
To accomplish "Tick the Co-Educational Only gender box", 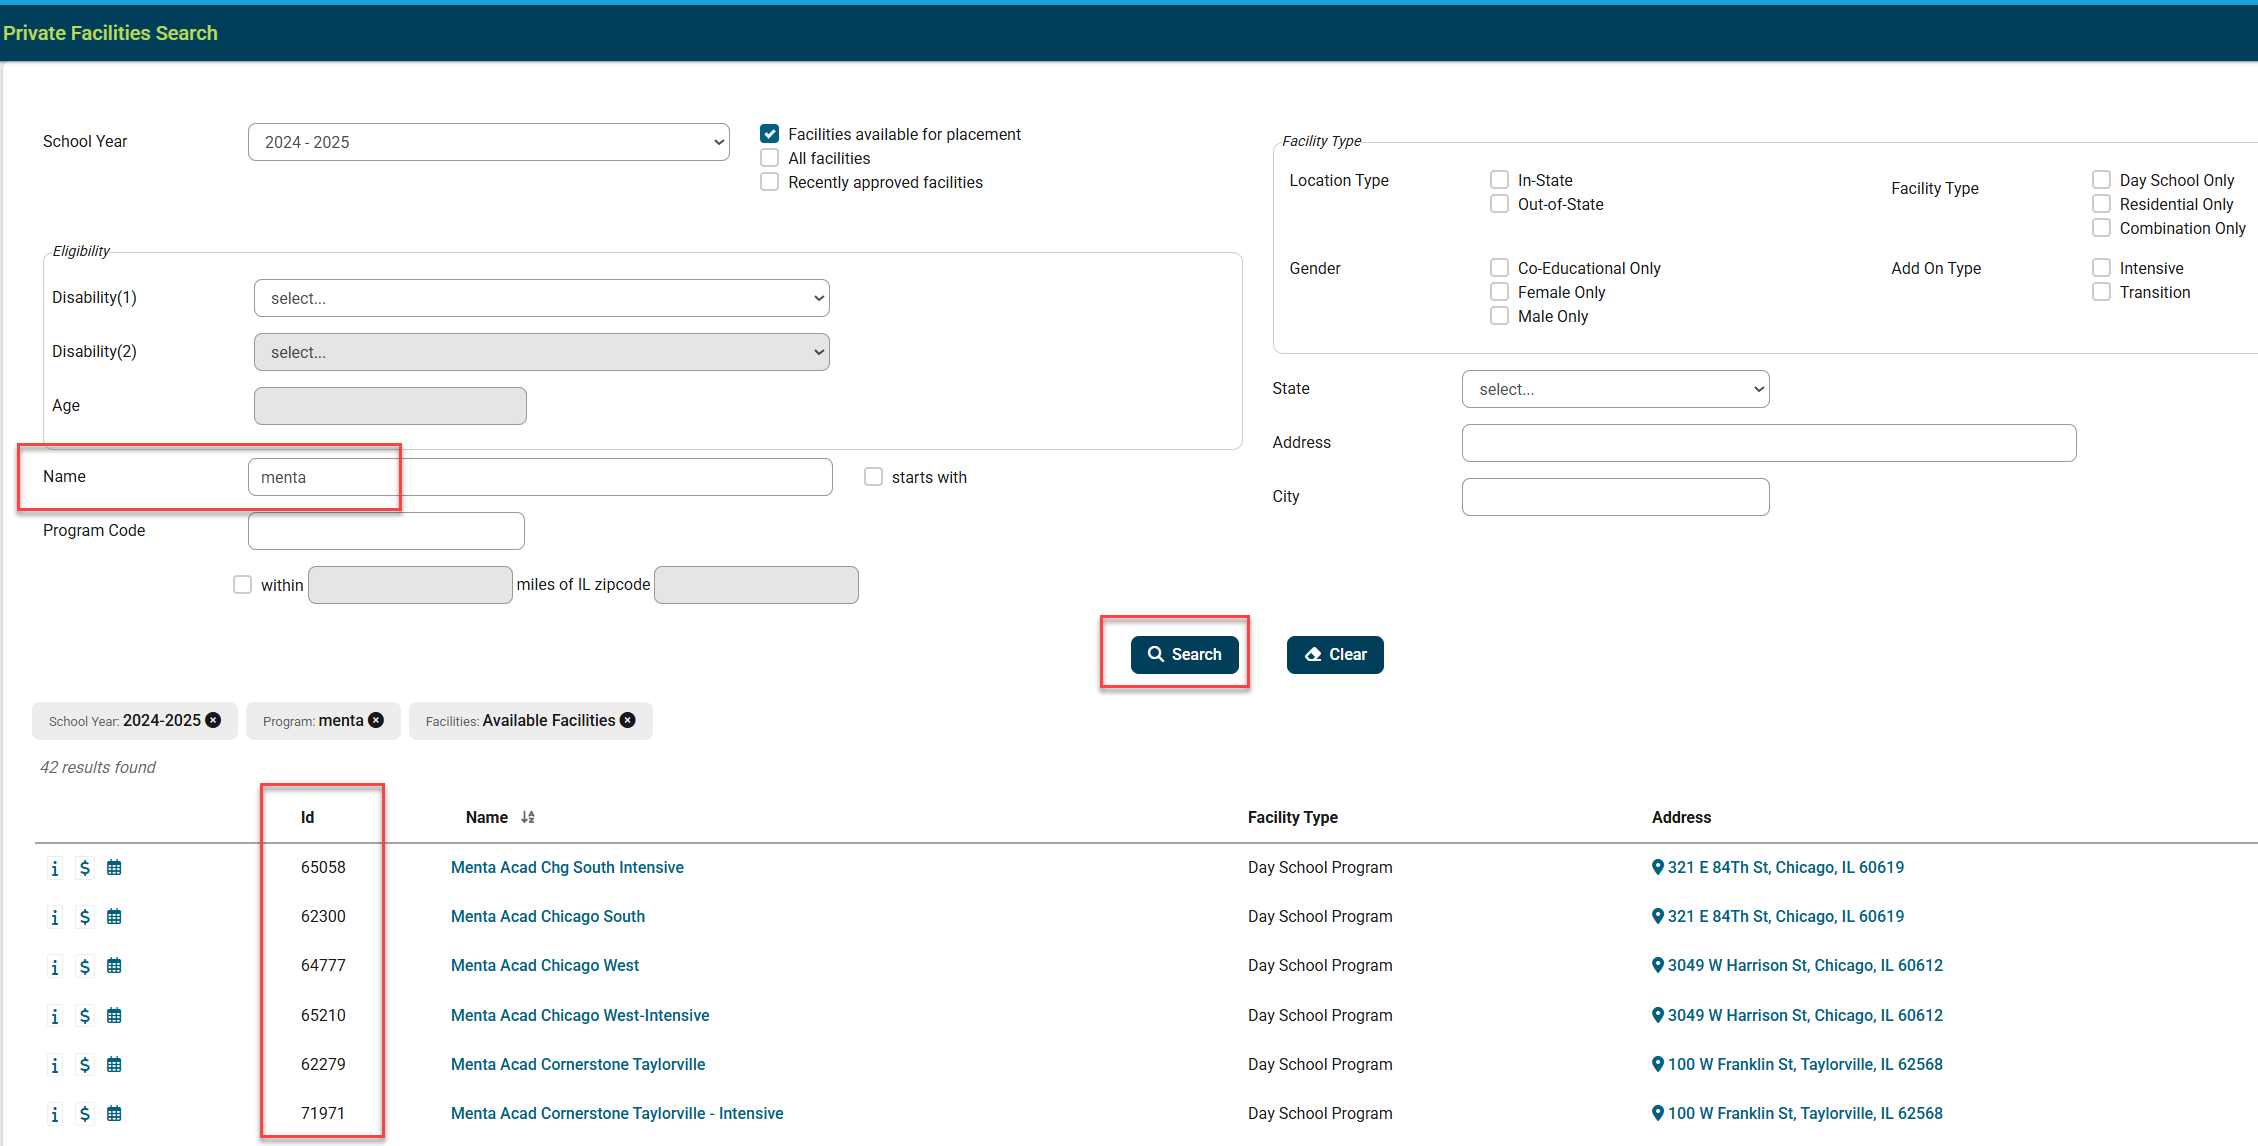I will pos(1500,268).
